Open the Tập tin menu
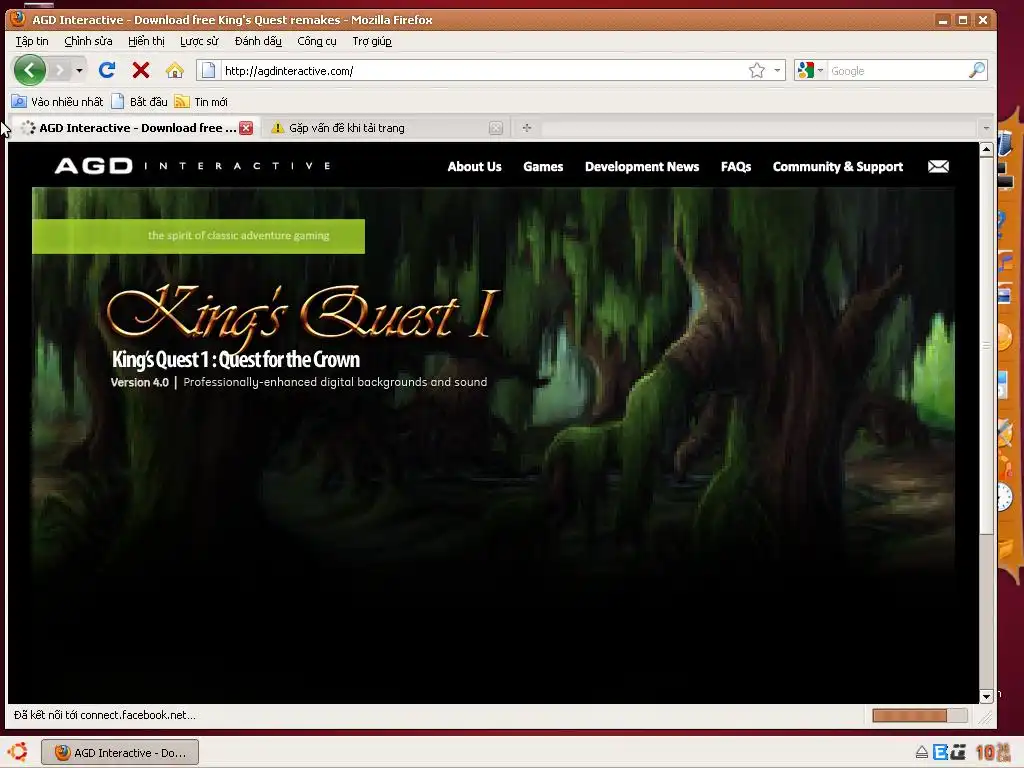This screenshot has height=768, width=1024. pos(32,41)
